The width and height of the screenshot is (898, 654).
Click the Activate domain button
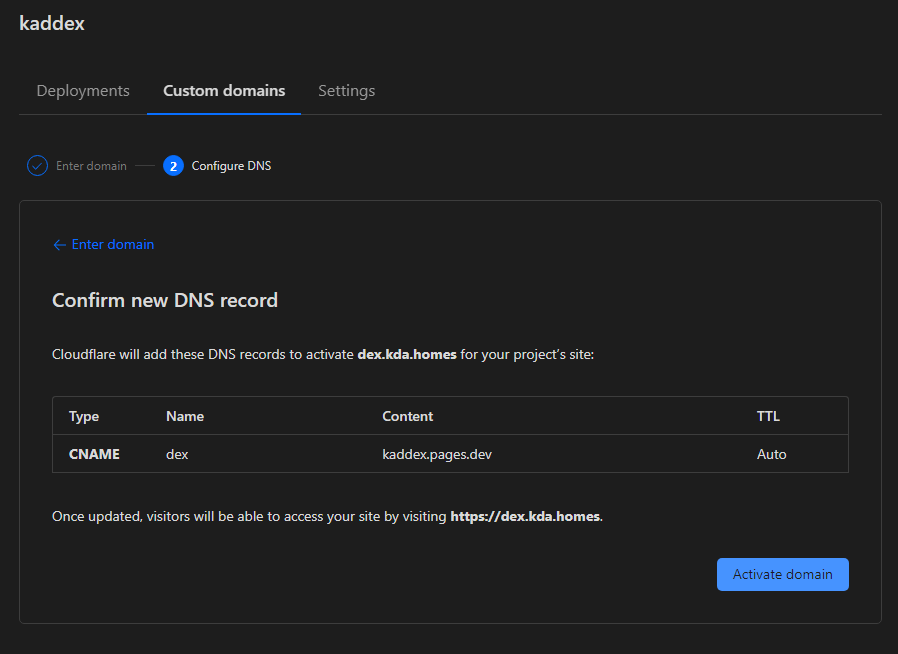[x=782, y=574]
